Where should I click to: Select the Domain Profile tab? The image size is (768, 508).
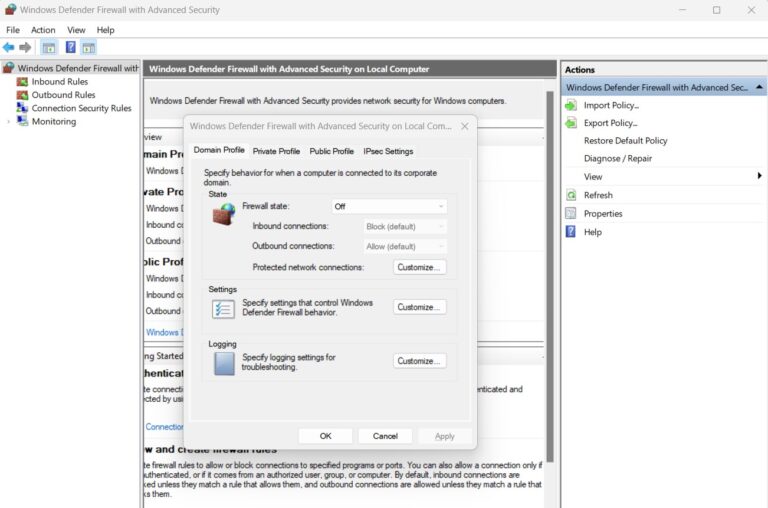pos(219,150)
